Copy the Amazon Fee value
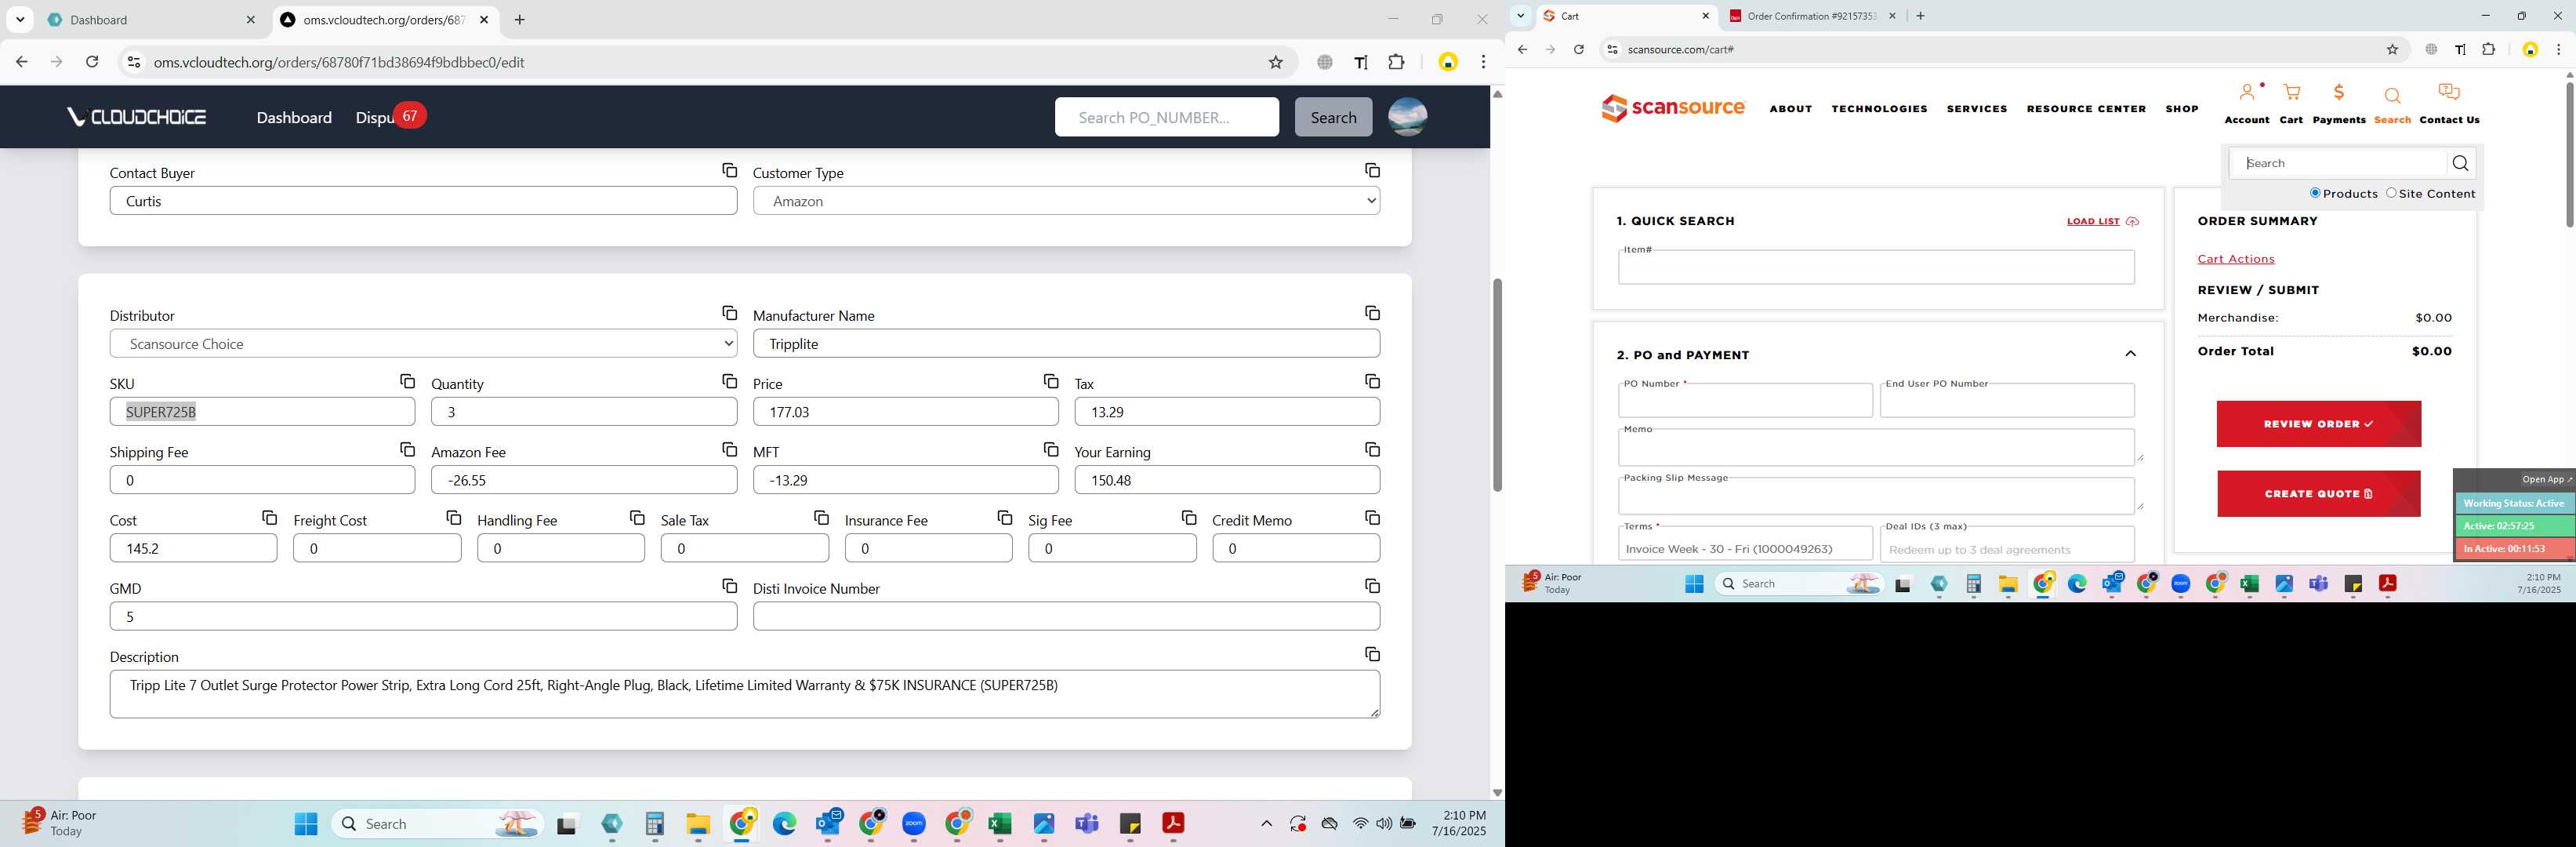 729,450
